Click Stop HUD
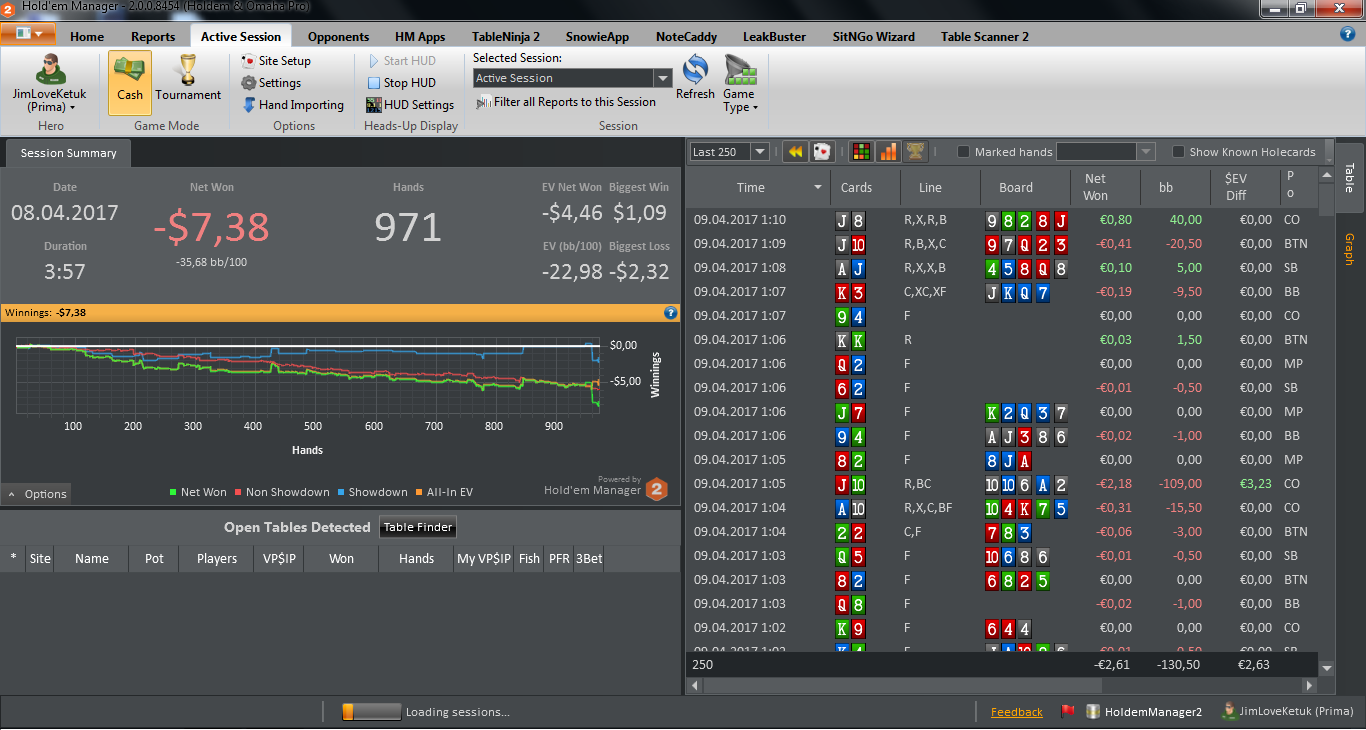Screen dimensions: 1366x730 401,83
